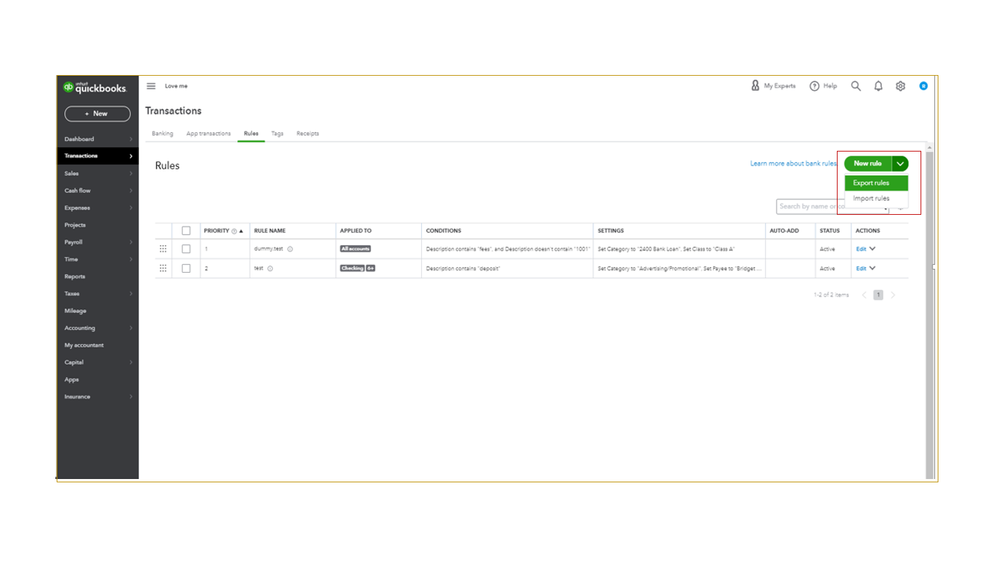
Task: Open the Receipts tab
Action: pos(308,134)
